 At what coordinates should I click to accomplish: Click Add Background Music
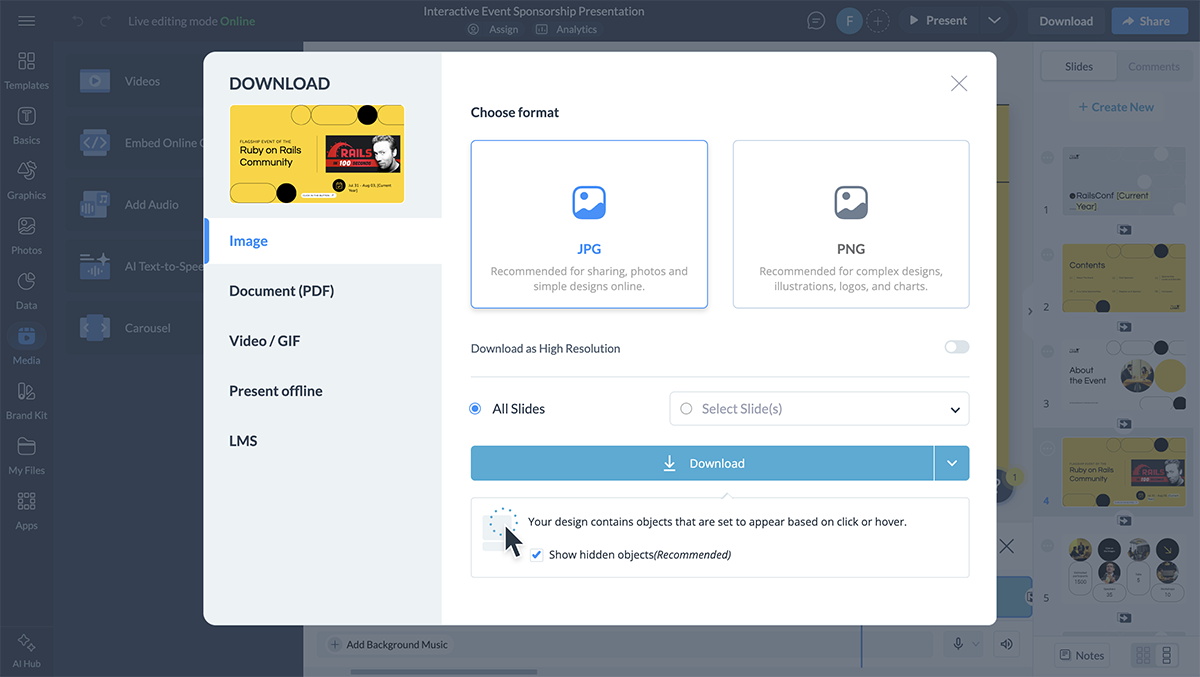click(x=388, y=645)
